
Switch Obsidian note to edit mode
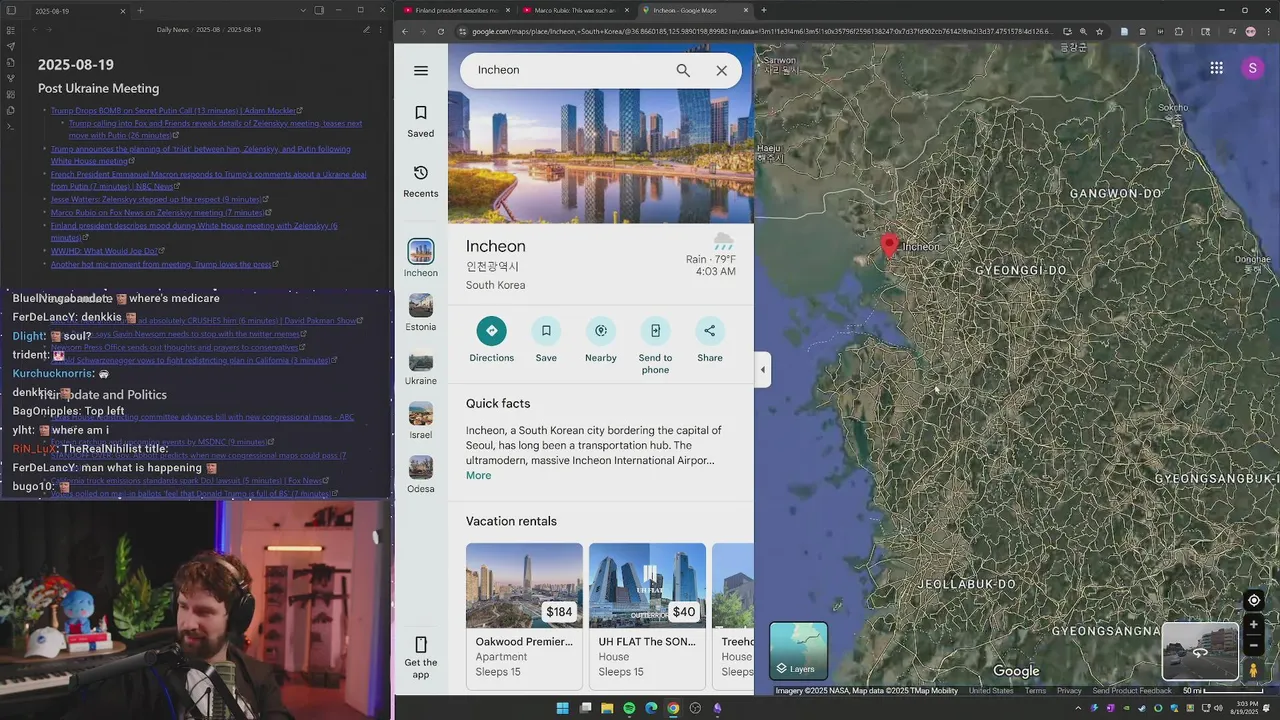coord(366,30)
